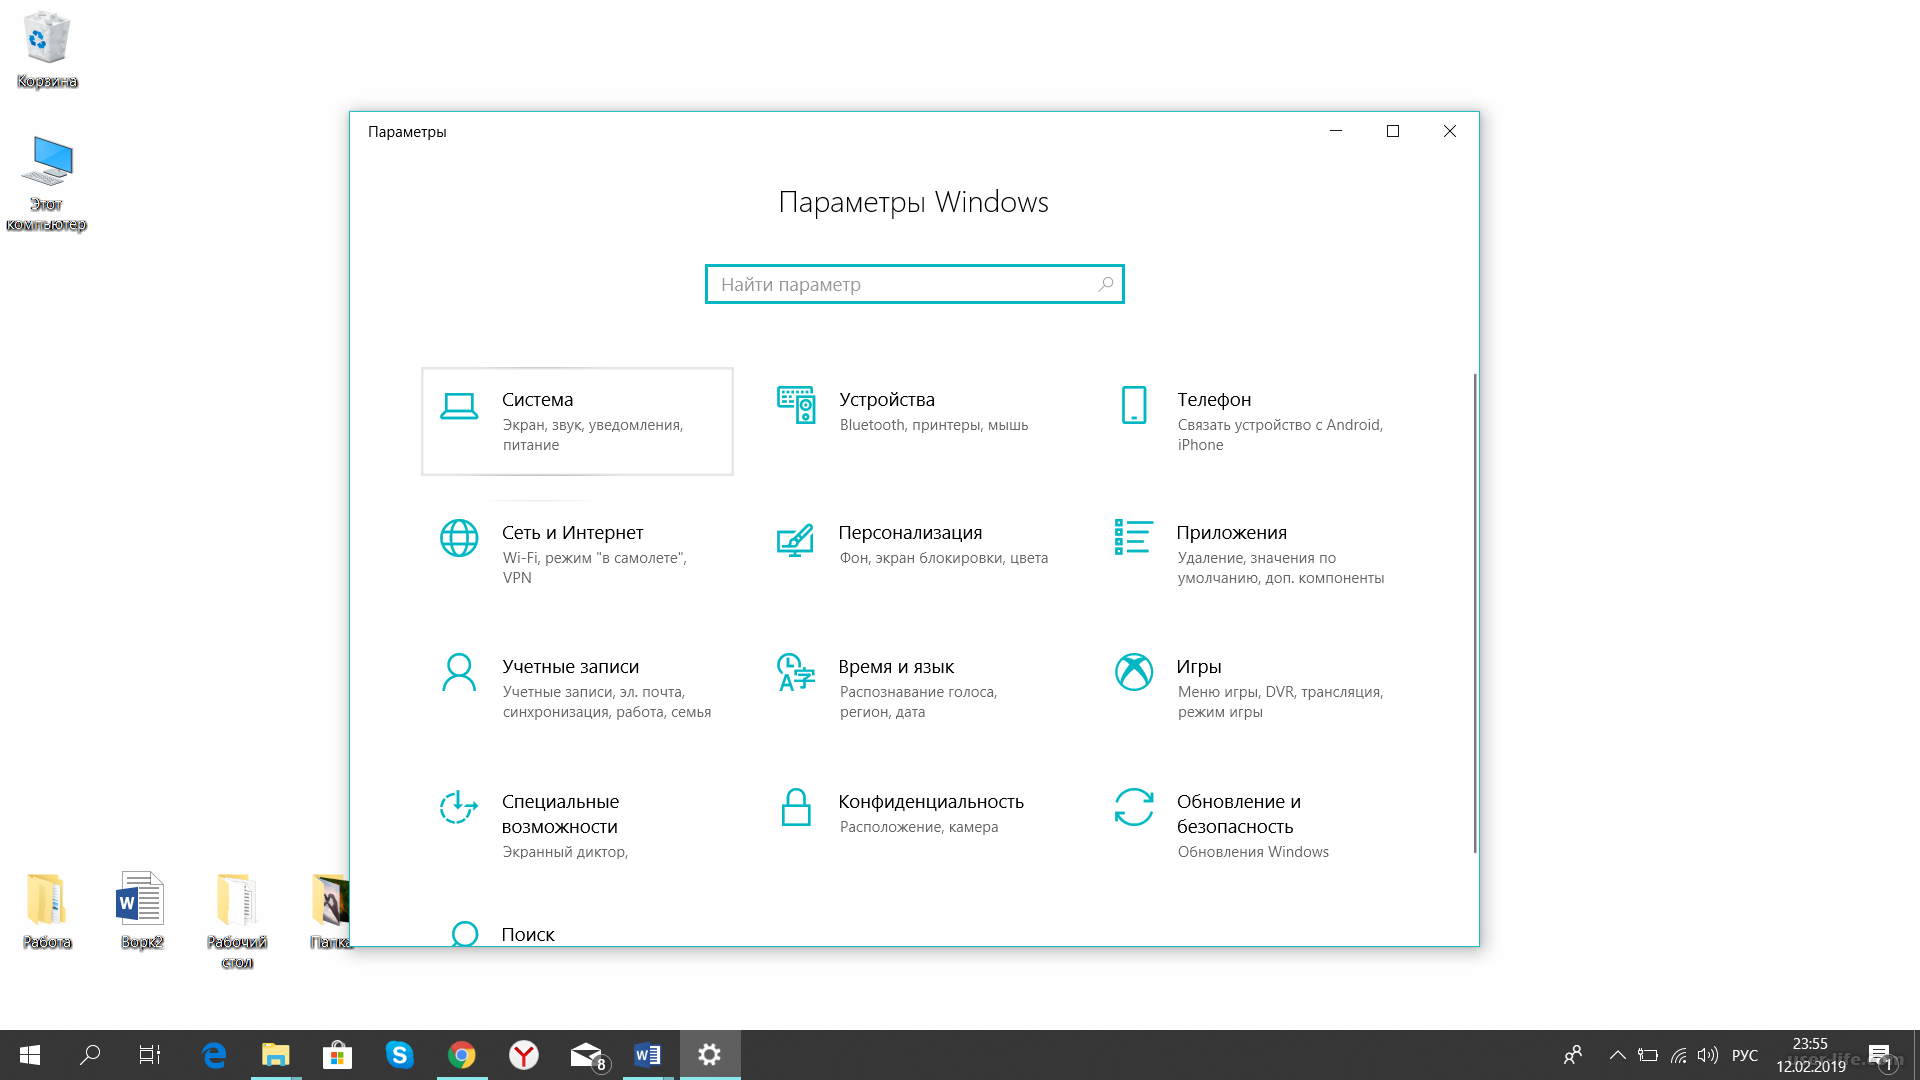This screenshot has width=1920, height=1080.
Task: Open the Устройства keyboard and speaker icon
Action: pos(796,405)
